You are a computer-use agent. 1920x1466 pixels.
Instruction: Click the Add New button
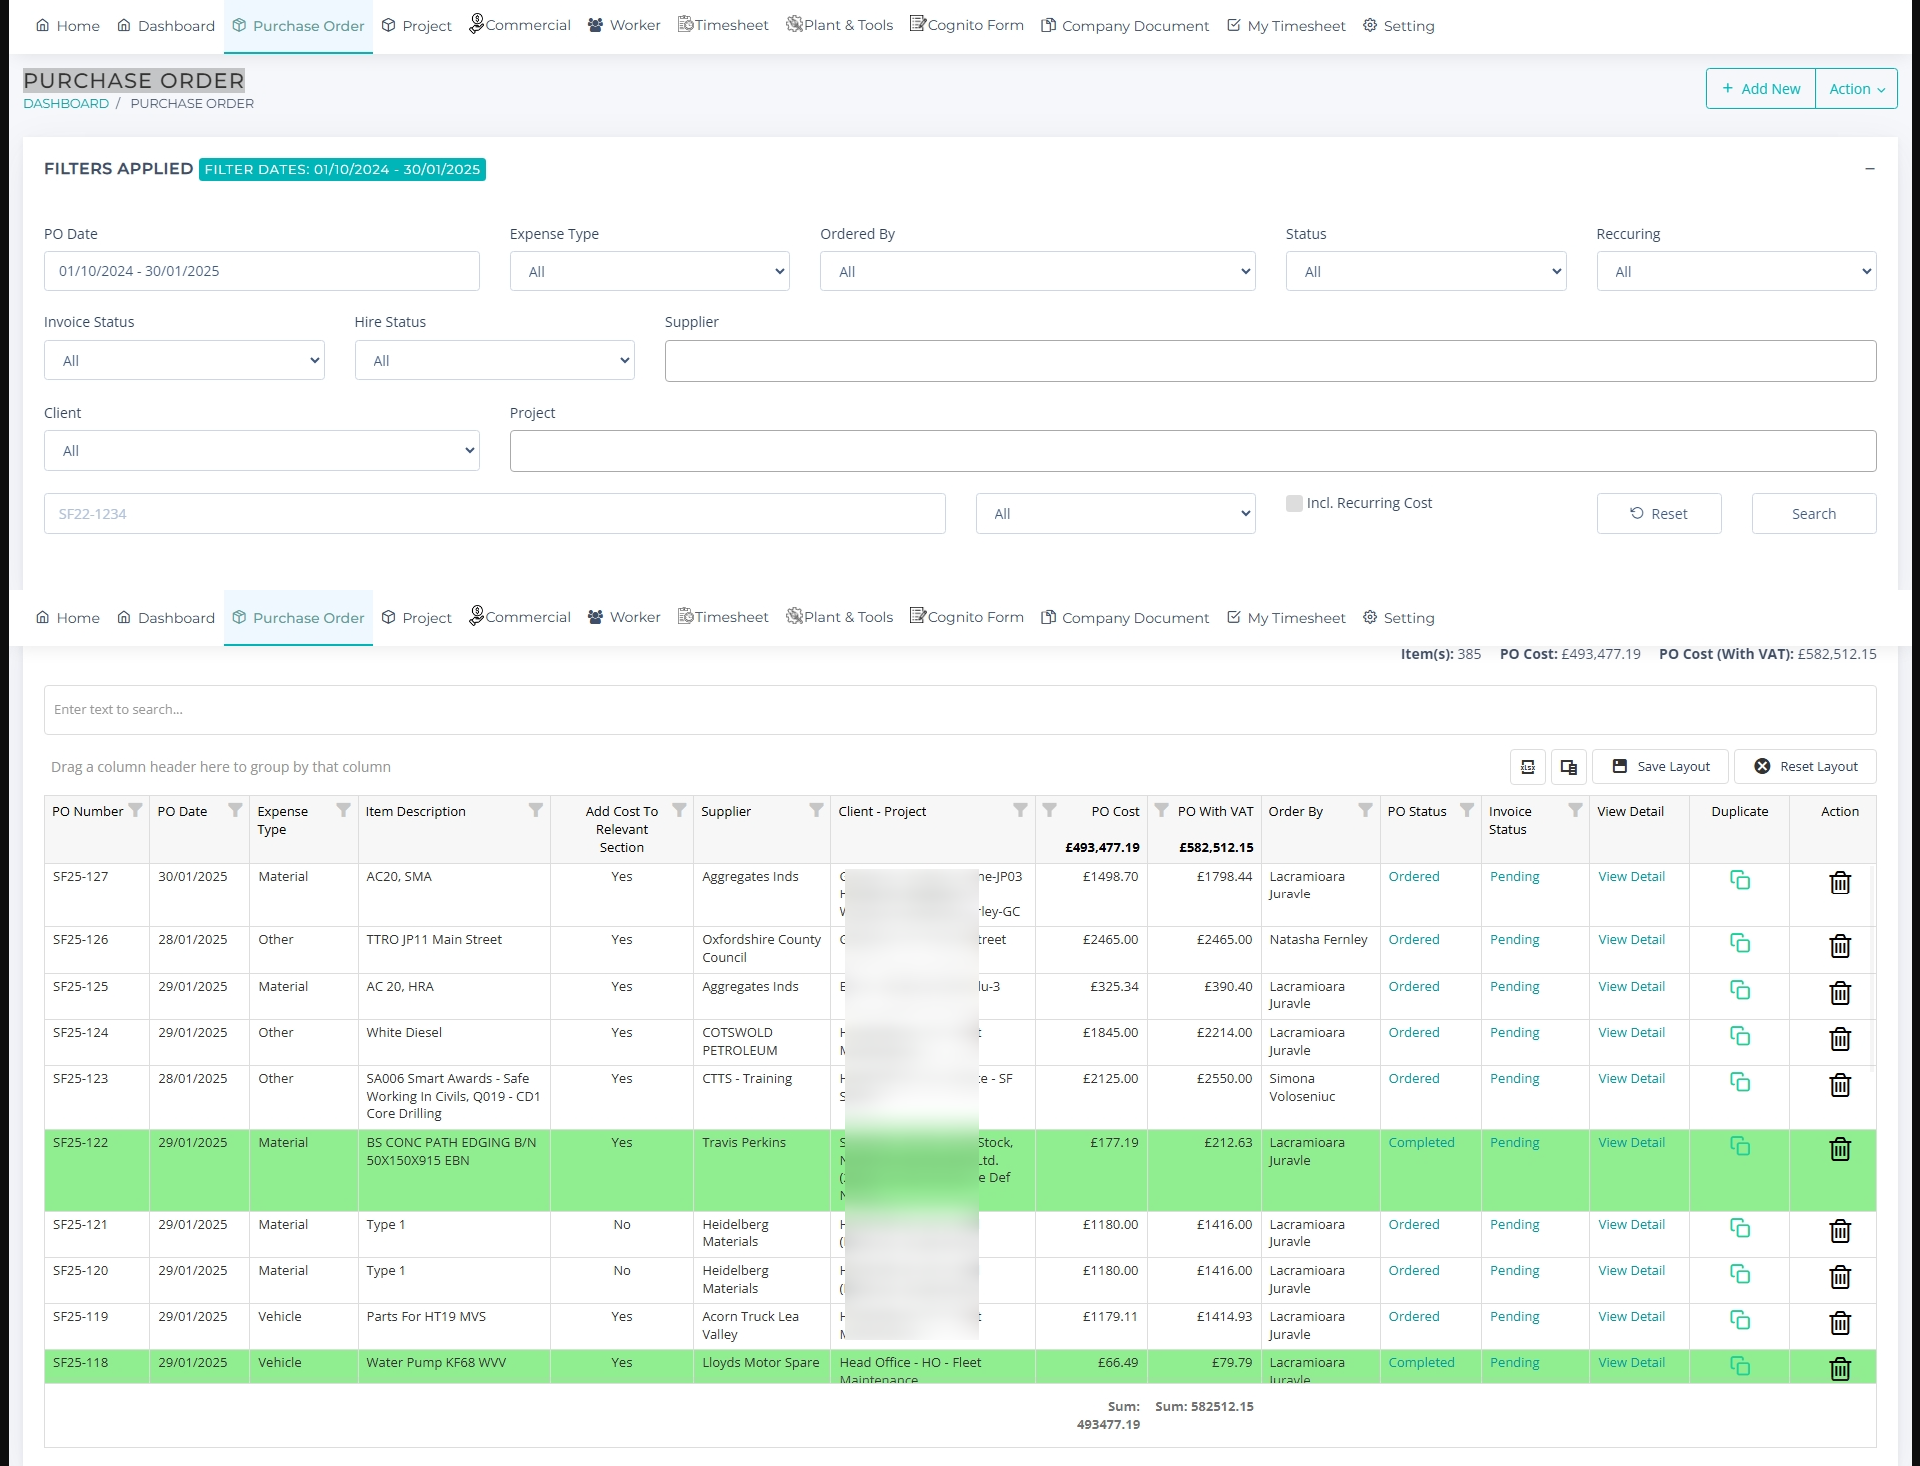tap(1760, 89)
